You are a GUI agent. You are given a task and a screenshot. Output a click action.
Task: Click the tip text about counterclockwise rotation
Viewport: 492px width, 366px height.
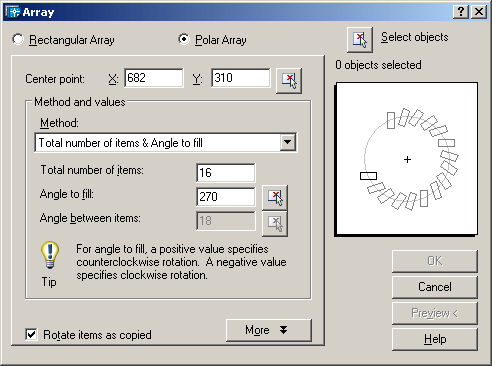(181, 262)
